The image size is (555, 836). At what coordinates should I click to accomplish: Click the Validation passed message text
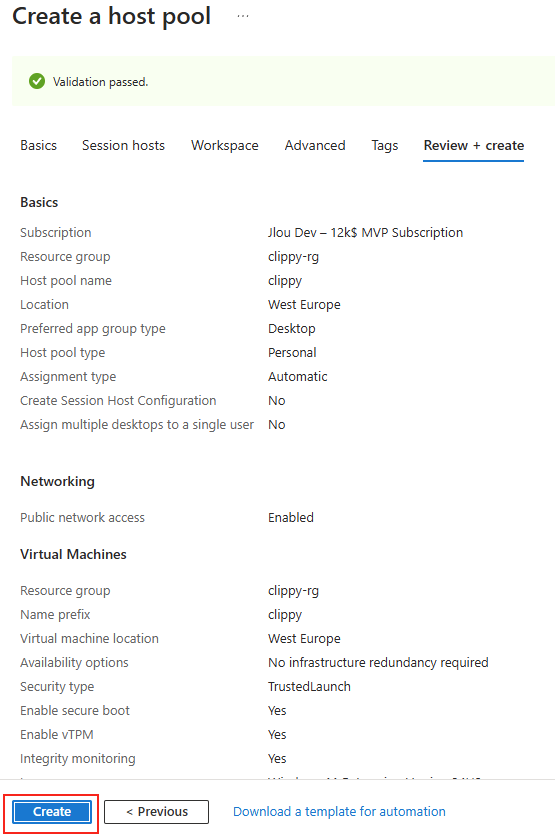click(x=100, y=82)
